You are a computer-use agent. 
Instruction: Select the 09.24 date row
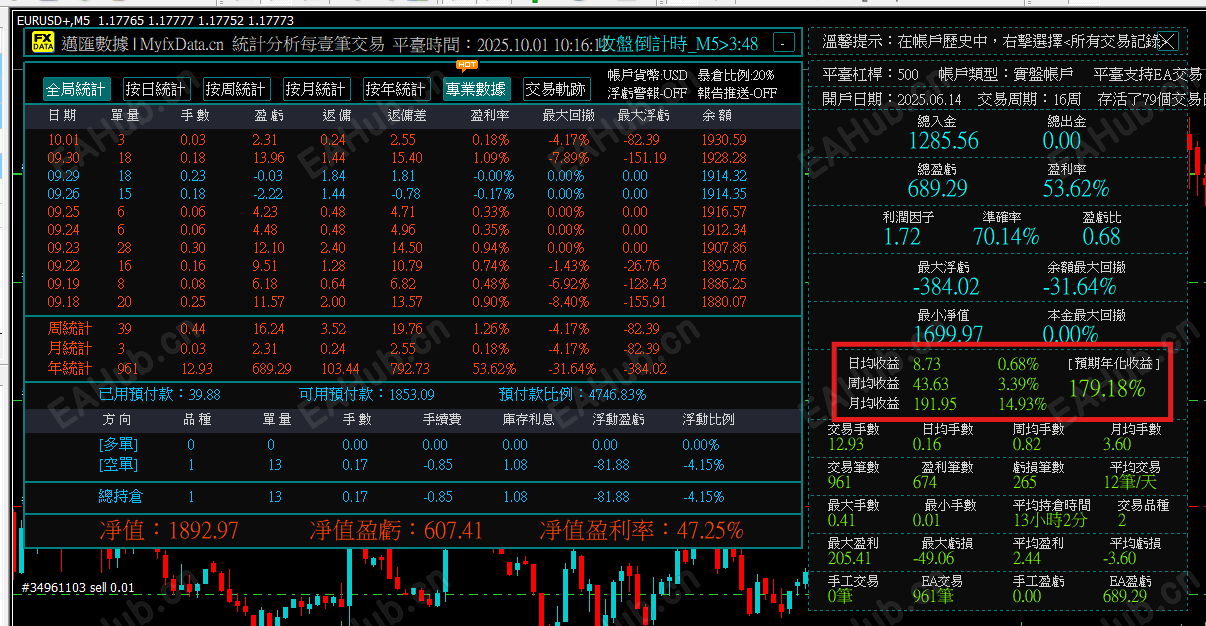[412, 230]
